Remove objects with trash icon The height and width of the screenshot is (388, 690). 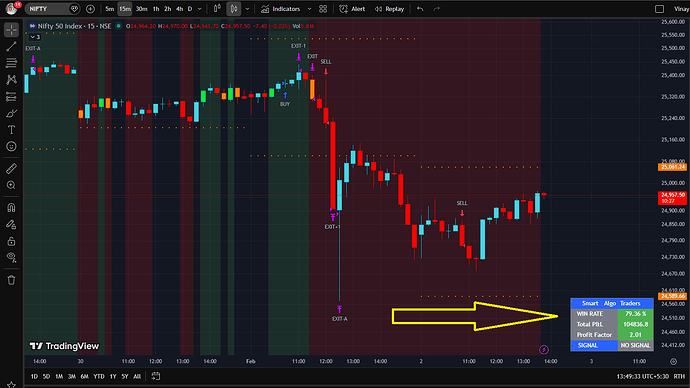11,280
